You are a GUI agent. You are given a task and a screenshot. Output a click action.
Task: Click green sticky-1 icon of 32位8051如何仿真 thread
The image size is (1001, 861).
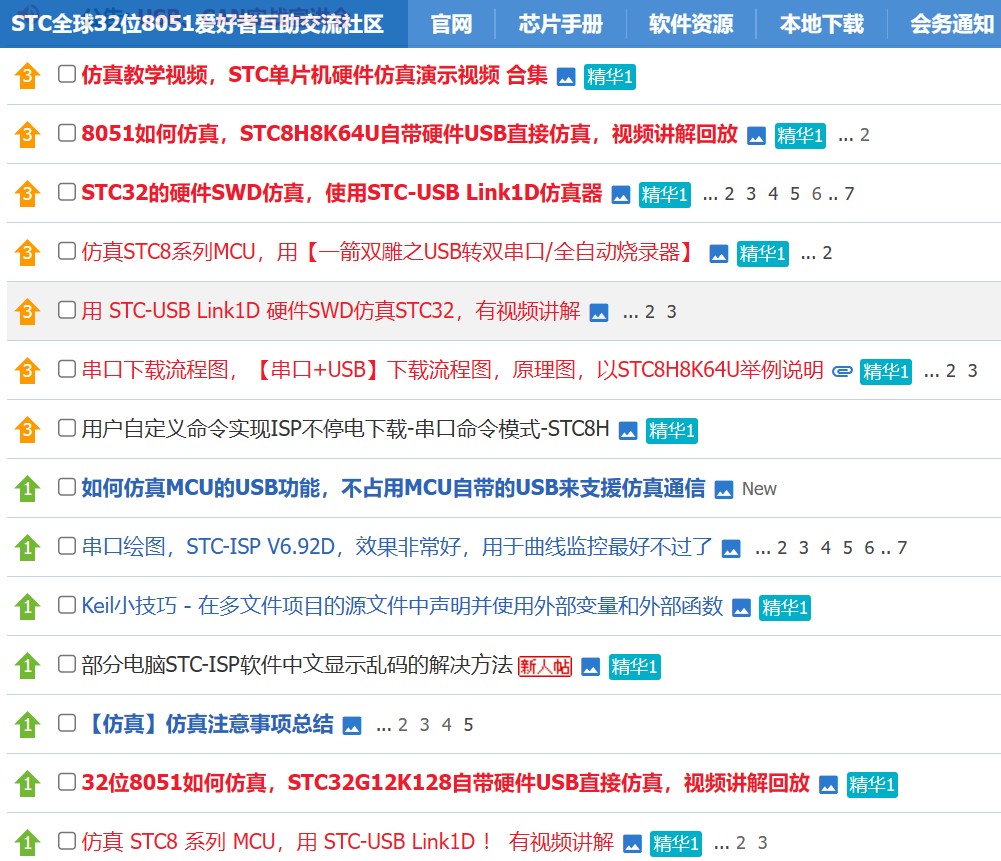[x=27, y=783]
